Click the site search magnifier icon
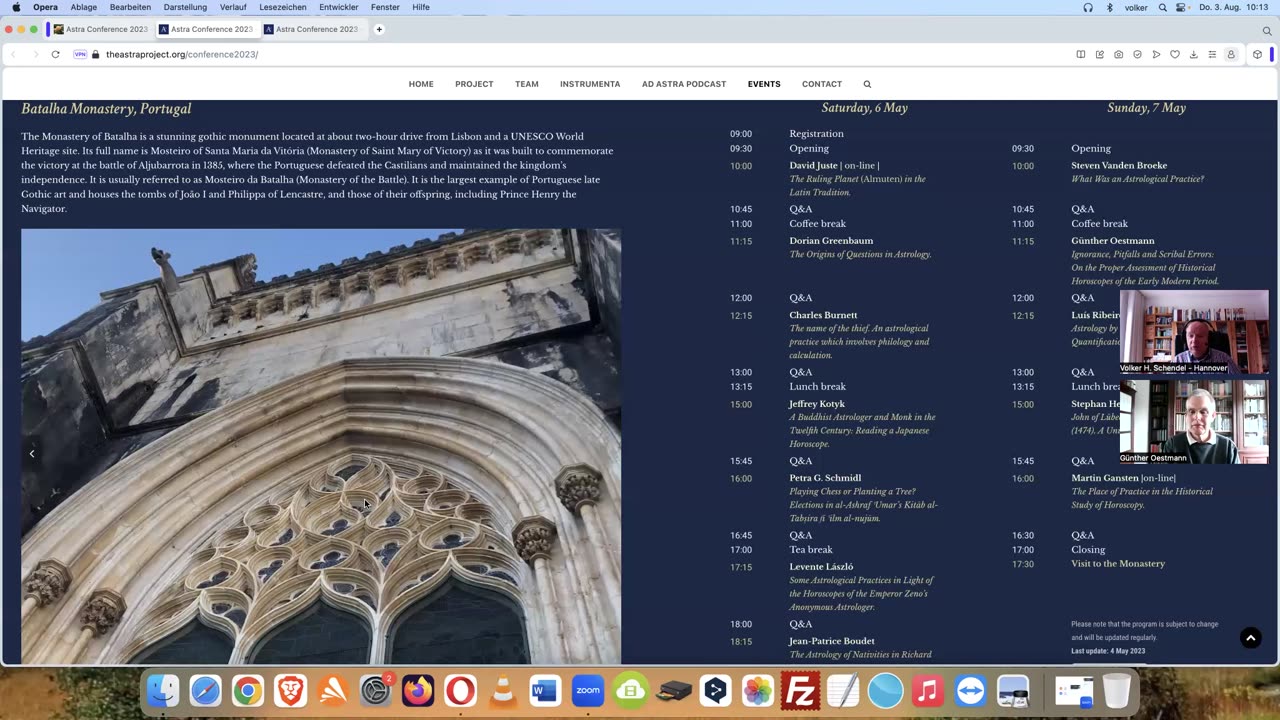Screen dimensions: 1280x720 (867, 84)
